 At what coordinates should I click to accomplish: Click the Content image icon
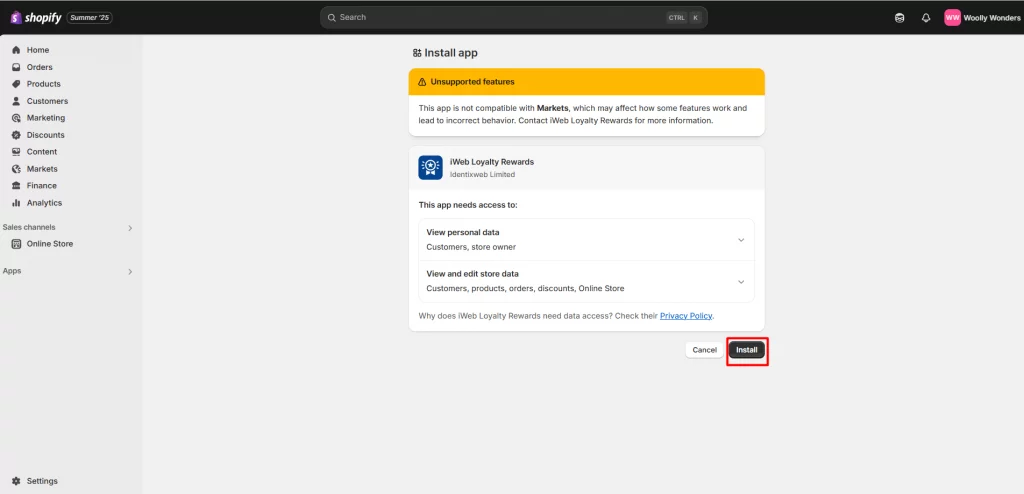point(16,152)
